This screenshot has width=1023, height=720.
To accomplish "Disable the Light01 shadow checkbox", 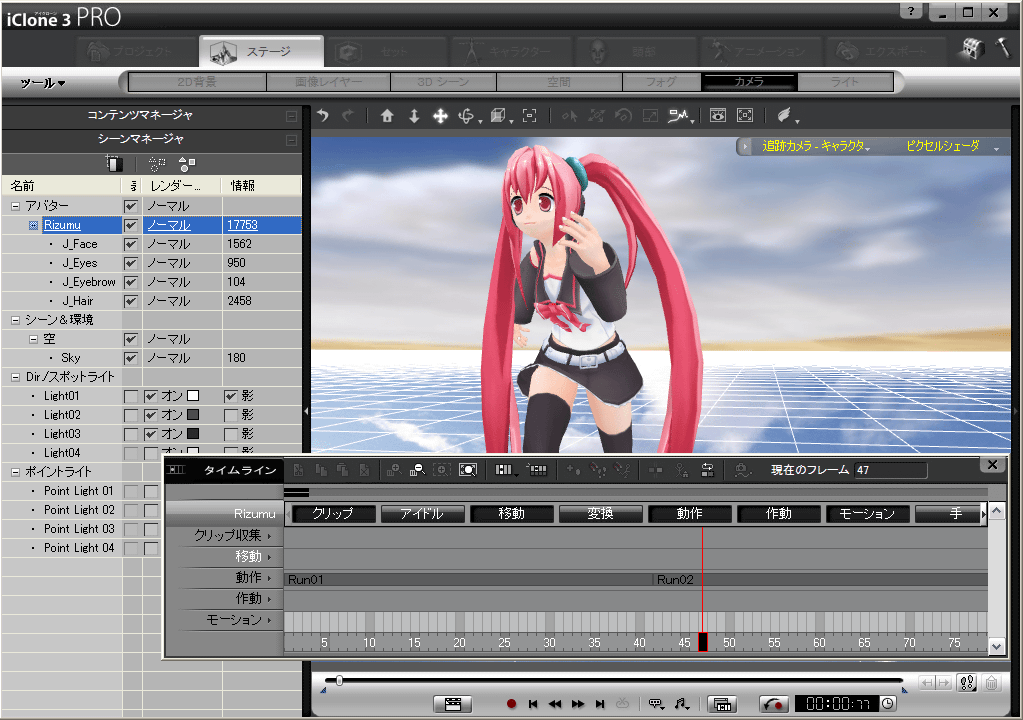I will [230, 396].
